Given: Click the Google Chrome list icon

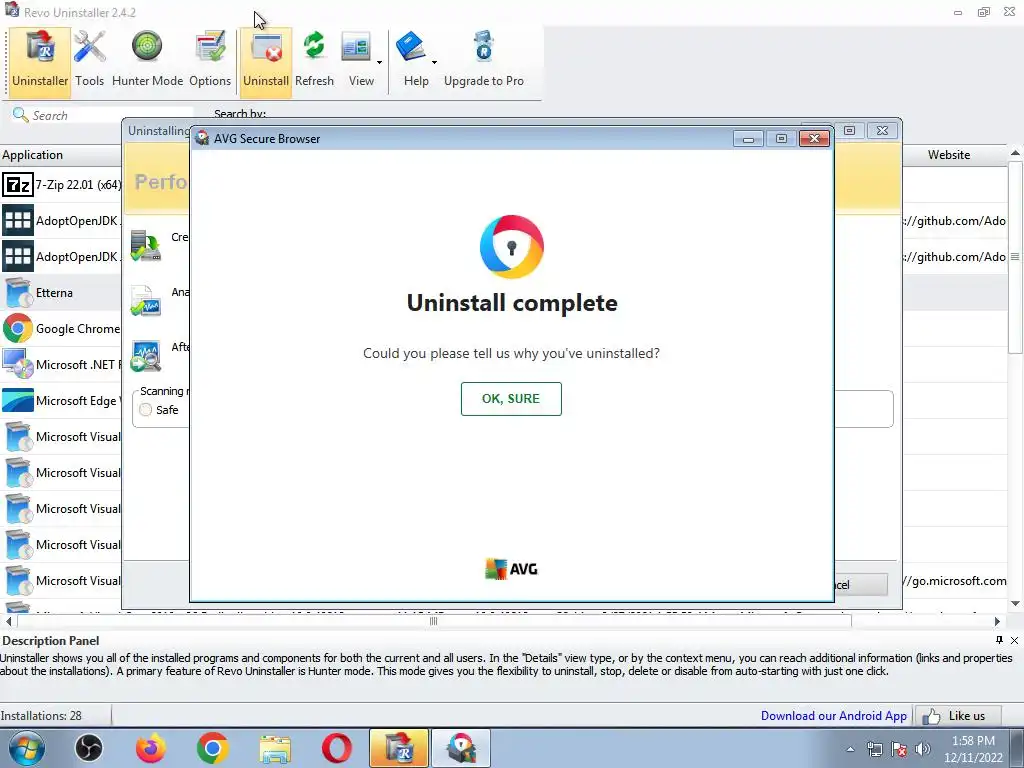Looking at the screenshot, I should tap(18, 328).
